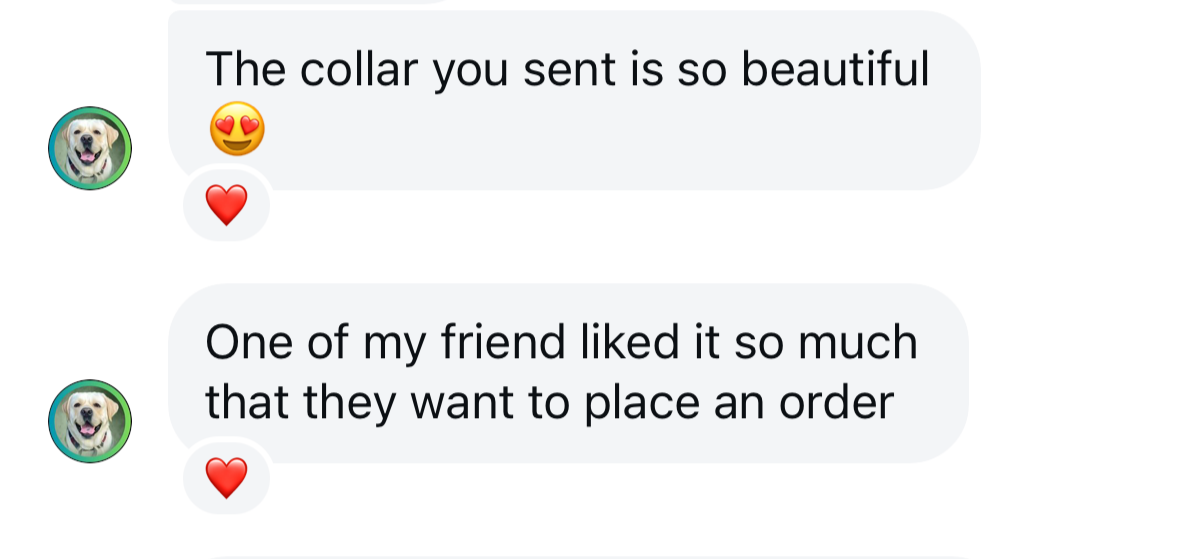Open the heart reaction under the order message
This screenshot has height=559, width=1179.
coord(226,478)
